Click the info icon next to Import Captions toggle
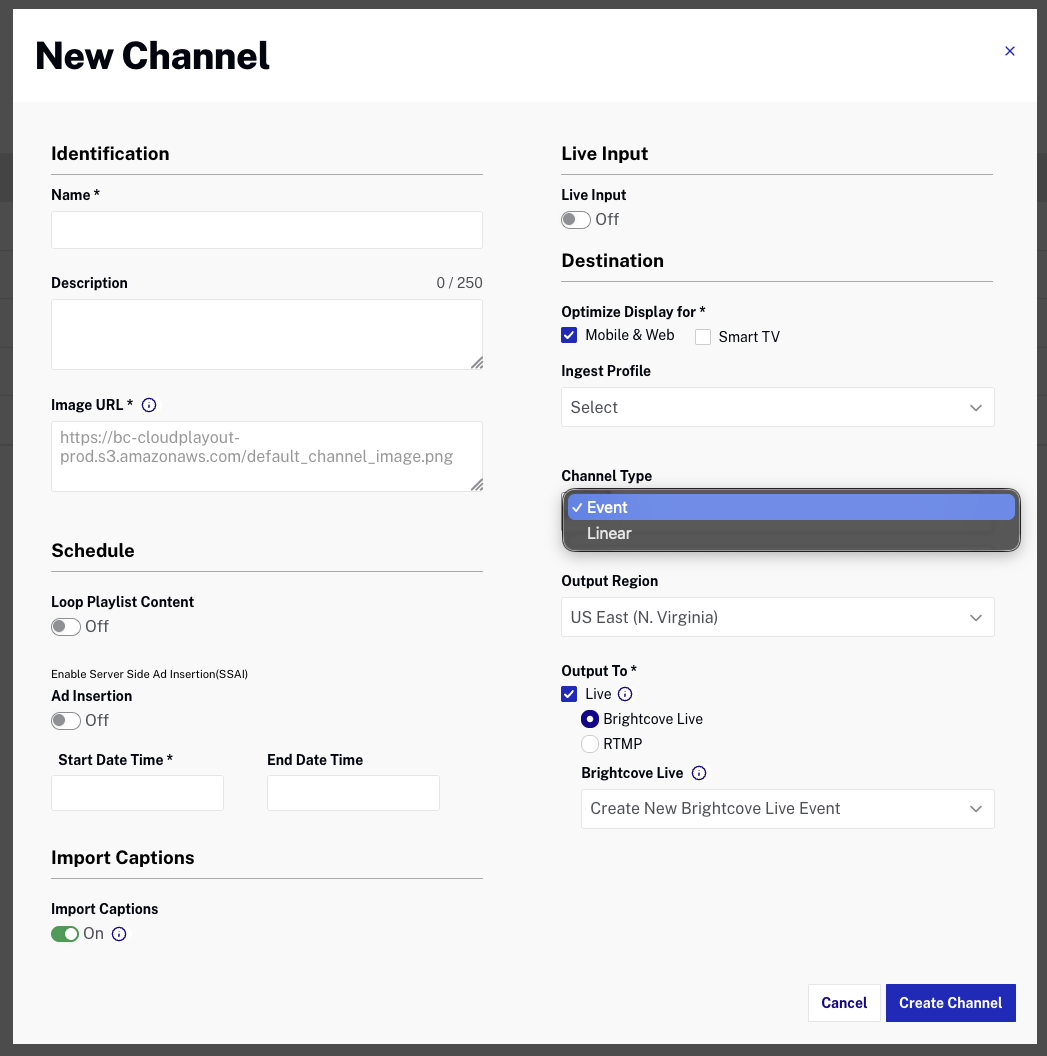This screenshot has height=1056, width=1047. click(x=119, y=934)
